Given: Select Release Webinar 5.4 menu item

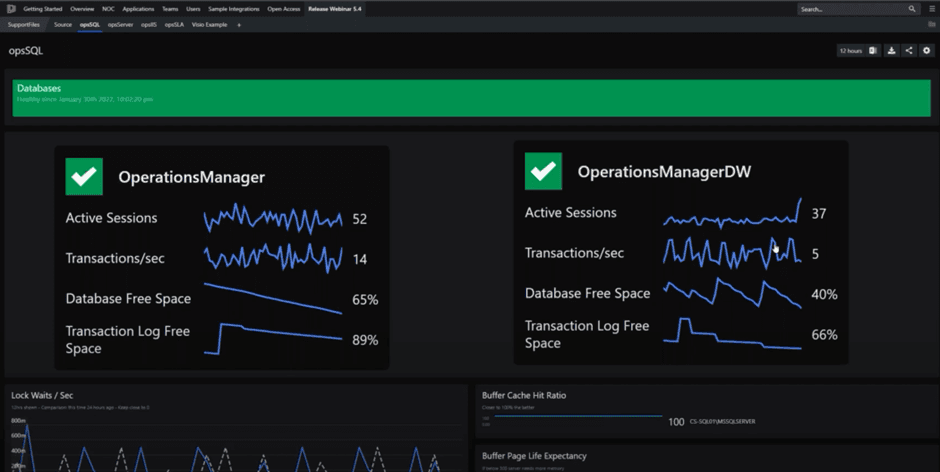Looking at the screenshot, I should point(335,9).
